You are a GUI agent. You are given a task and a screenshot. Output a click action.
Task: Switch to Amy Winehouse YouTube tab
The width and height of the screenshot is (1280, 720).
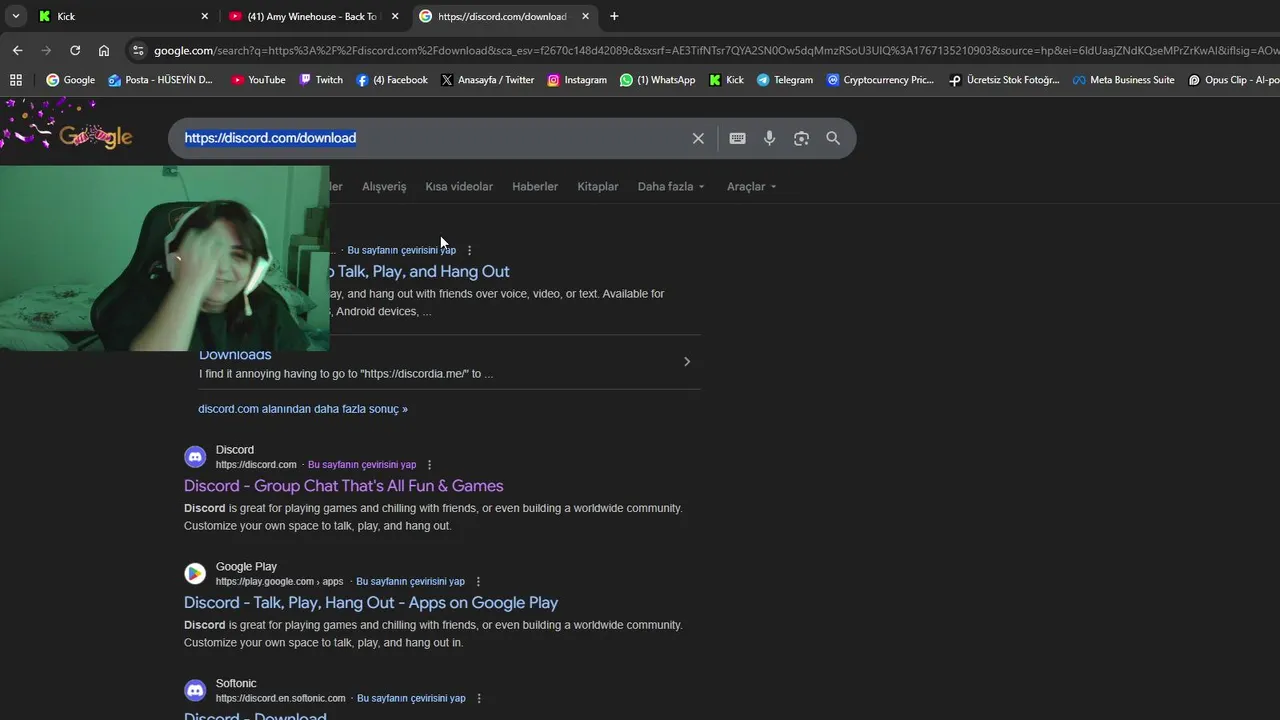coord(312,16)
